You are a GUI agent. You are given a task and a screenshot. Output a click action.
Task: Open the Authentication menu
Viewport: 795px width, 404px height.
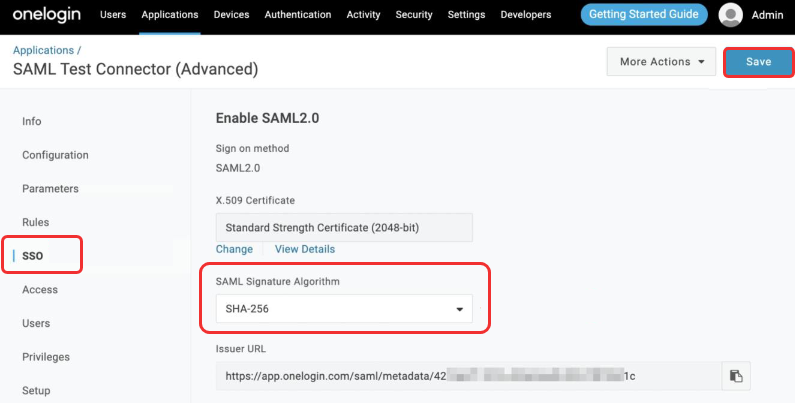tap(298, 15)
